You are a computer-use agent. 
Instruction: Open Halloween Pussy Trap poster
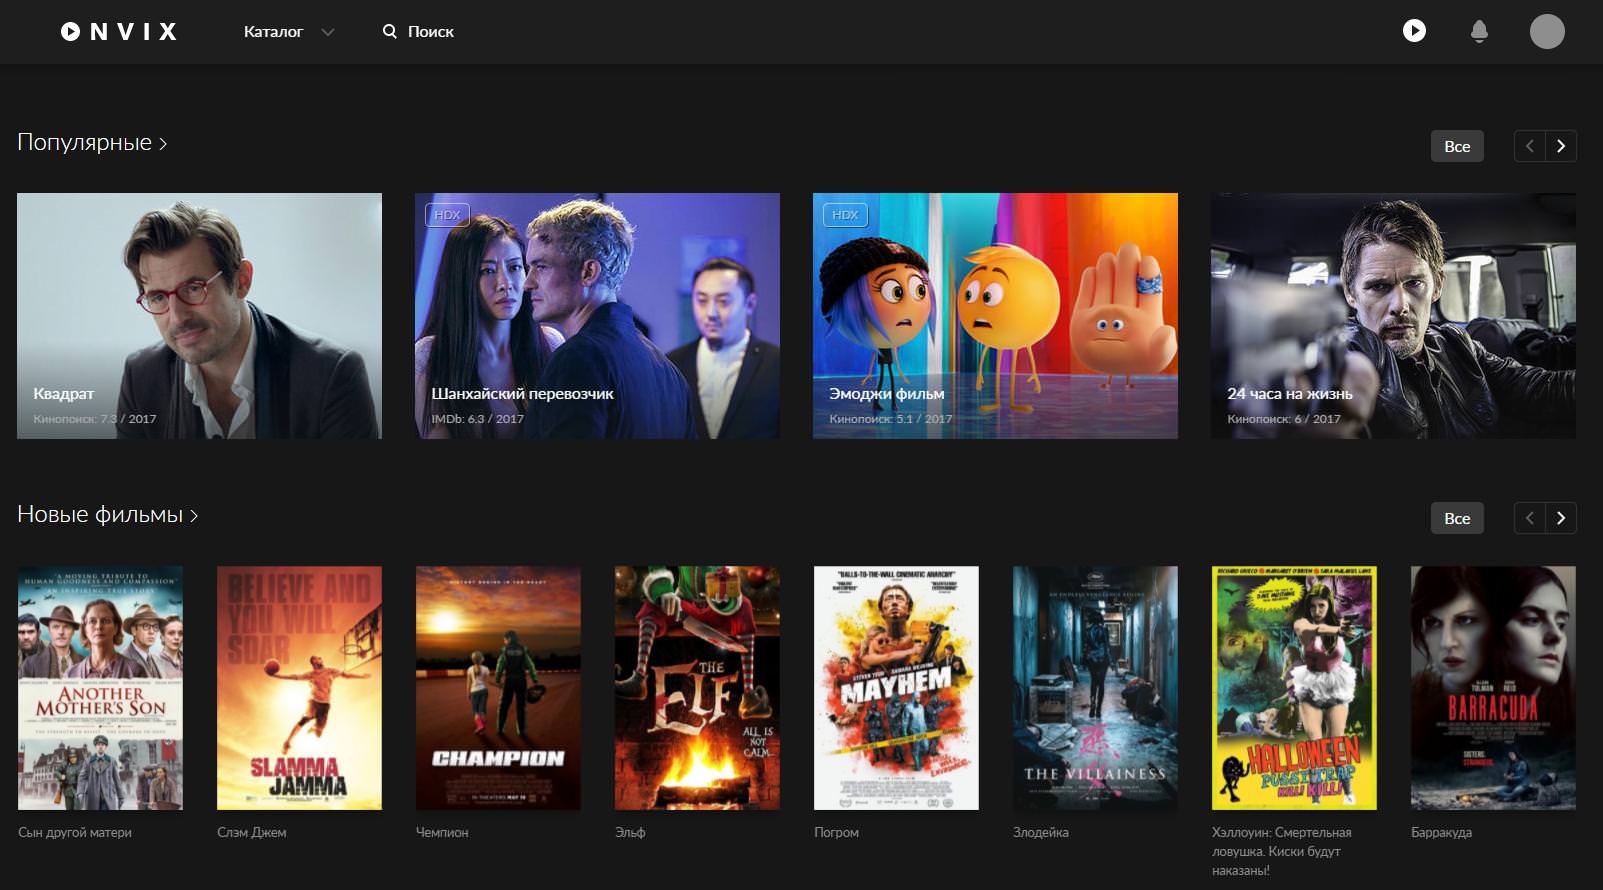(1294, 688)
